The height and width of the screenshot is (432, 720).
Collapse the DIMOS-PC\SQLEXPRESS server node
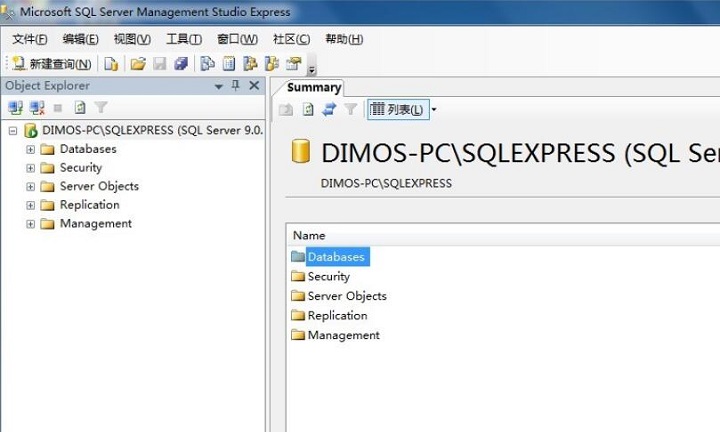click(13, 131)
